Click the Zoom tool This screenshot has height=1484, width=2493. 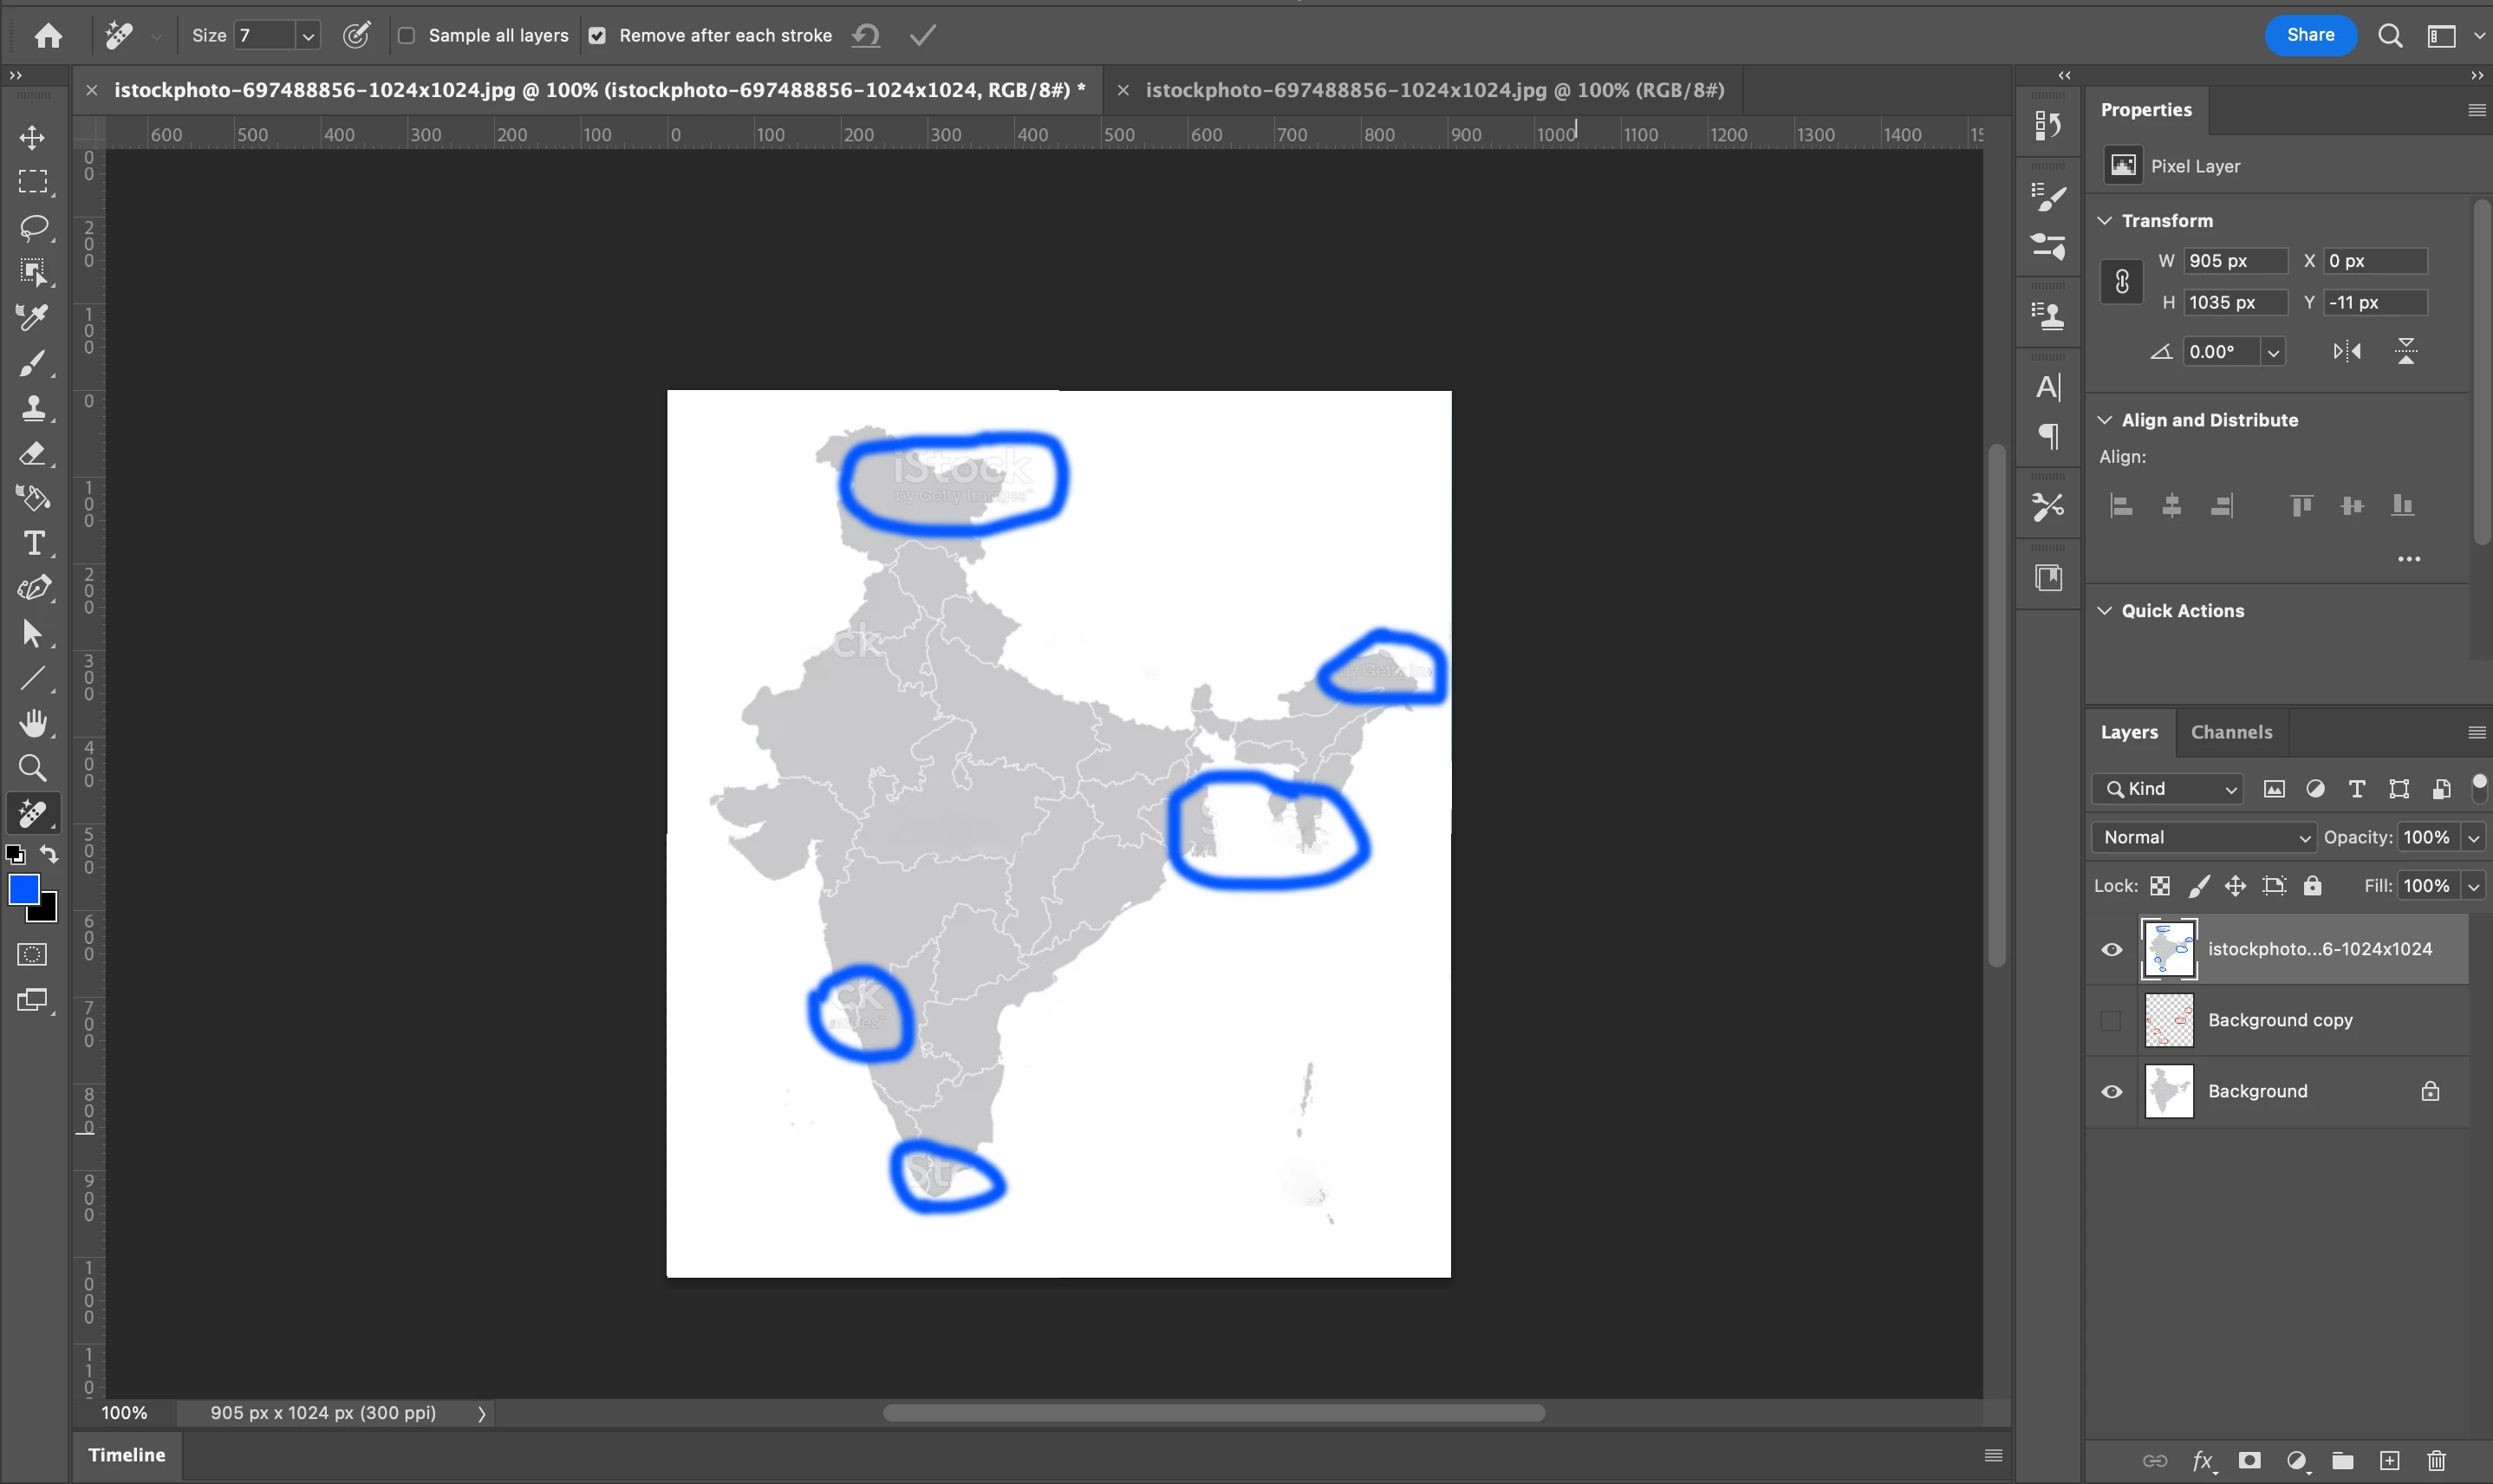32,767
